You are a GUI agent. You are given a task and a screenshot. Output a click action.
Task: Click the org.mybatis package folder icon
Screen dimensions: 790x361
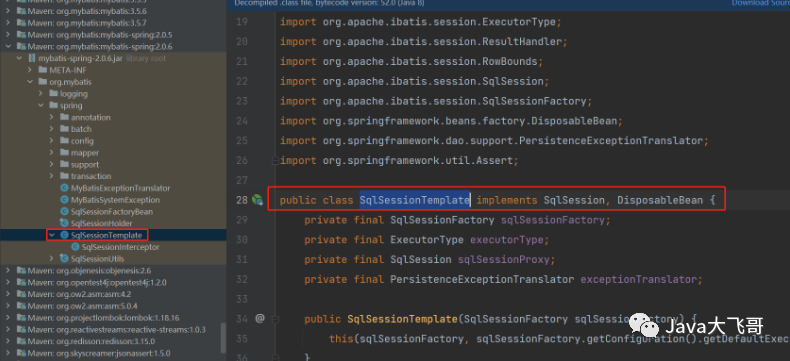[x=43, y=82]
